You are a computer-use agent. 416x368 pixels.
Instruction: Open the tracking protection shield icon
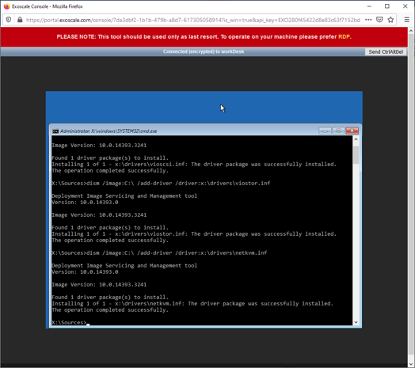pos(9,20)
